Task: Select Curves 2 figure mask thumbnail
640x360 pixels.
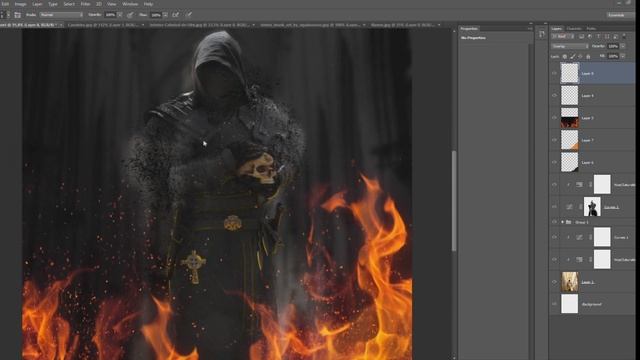Action: click(x=592, y=207)
